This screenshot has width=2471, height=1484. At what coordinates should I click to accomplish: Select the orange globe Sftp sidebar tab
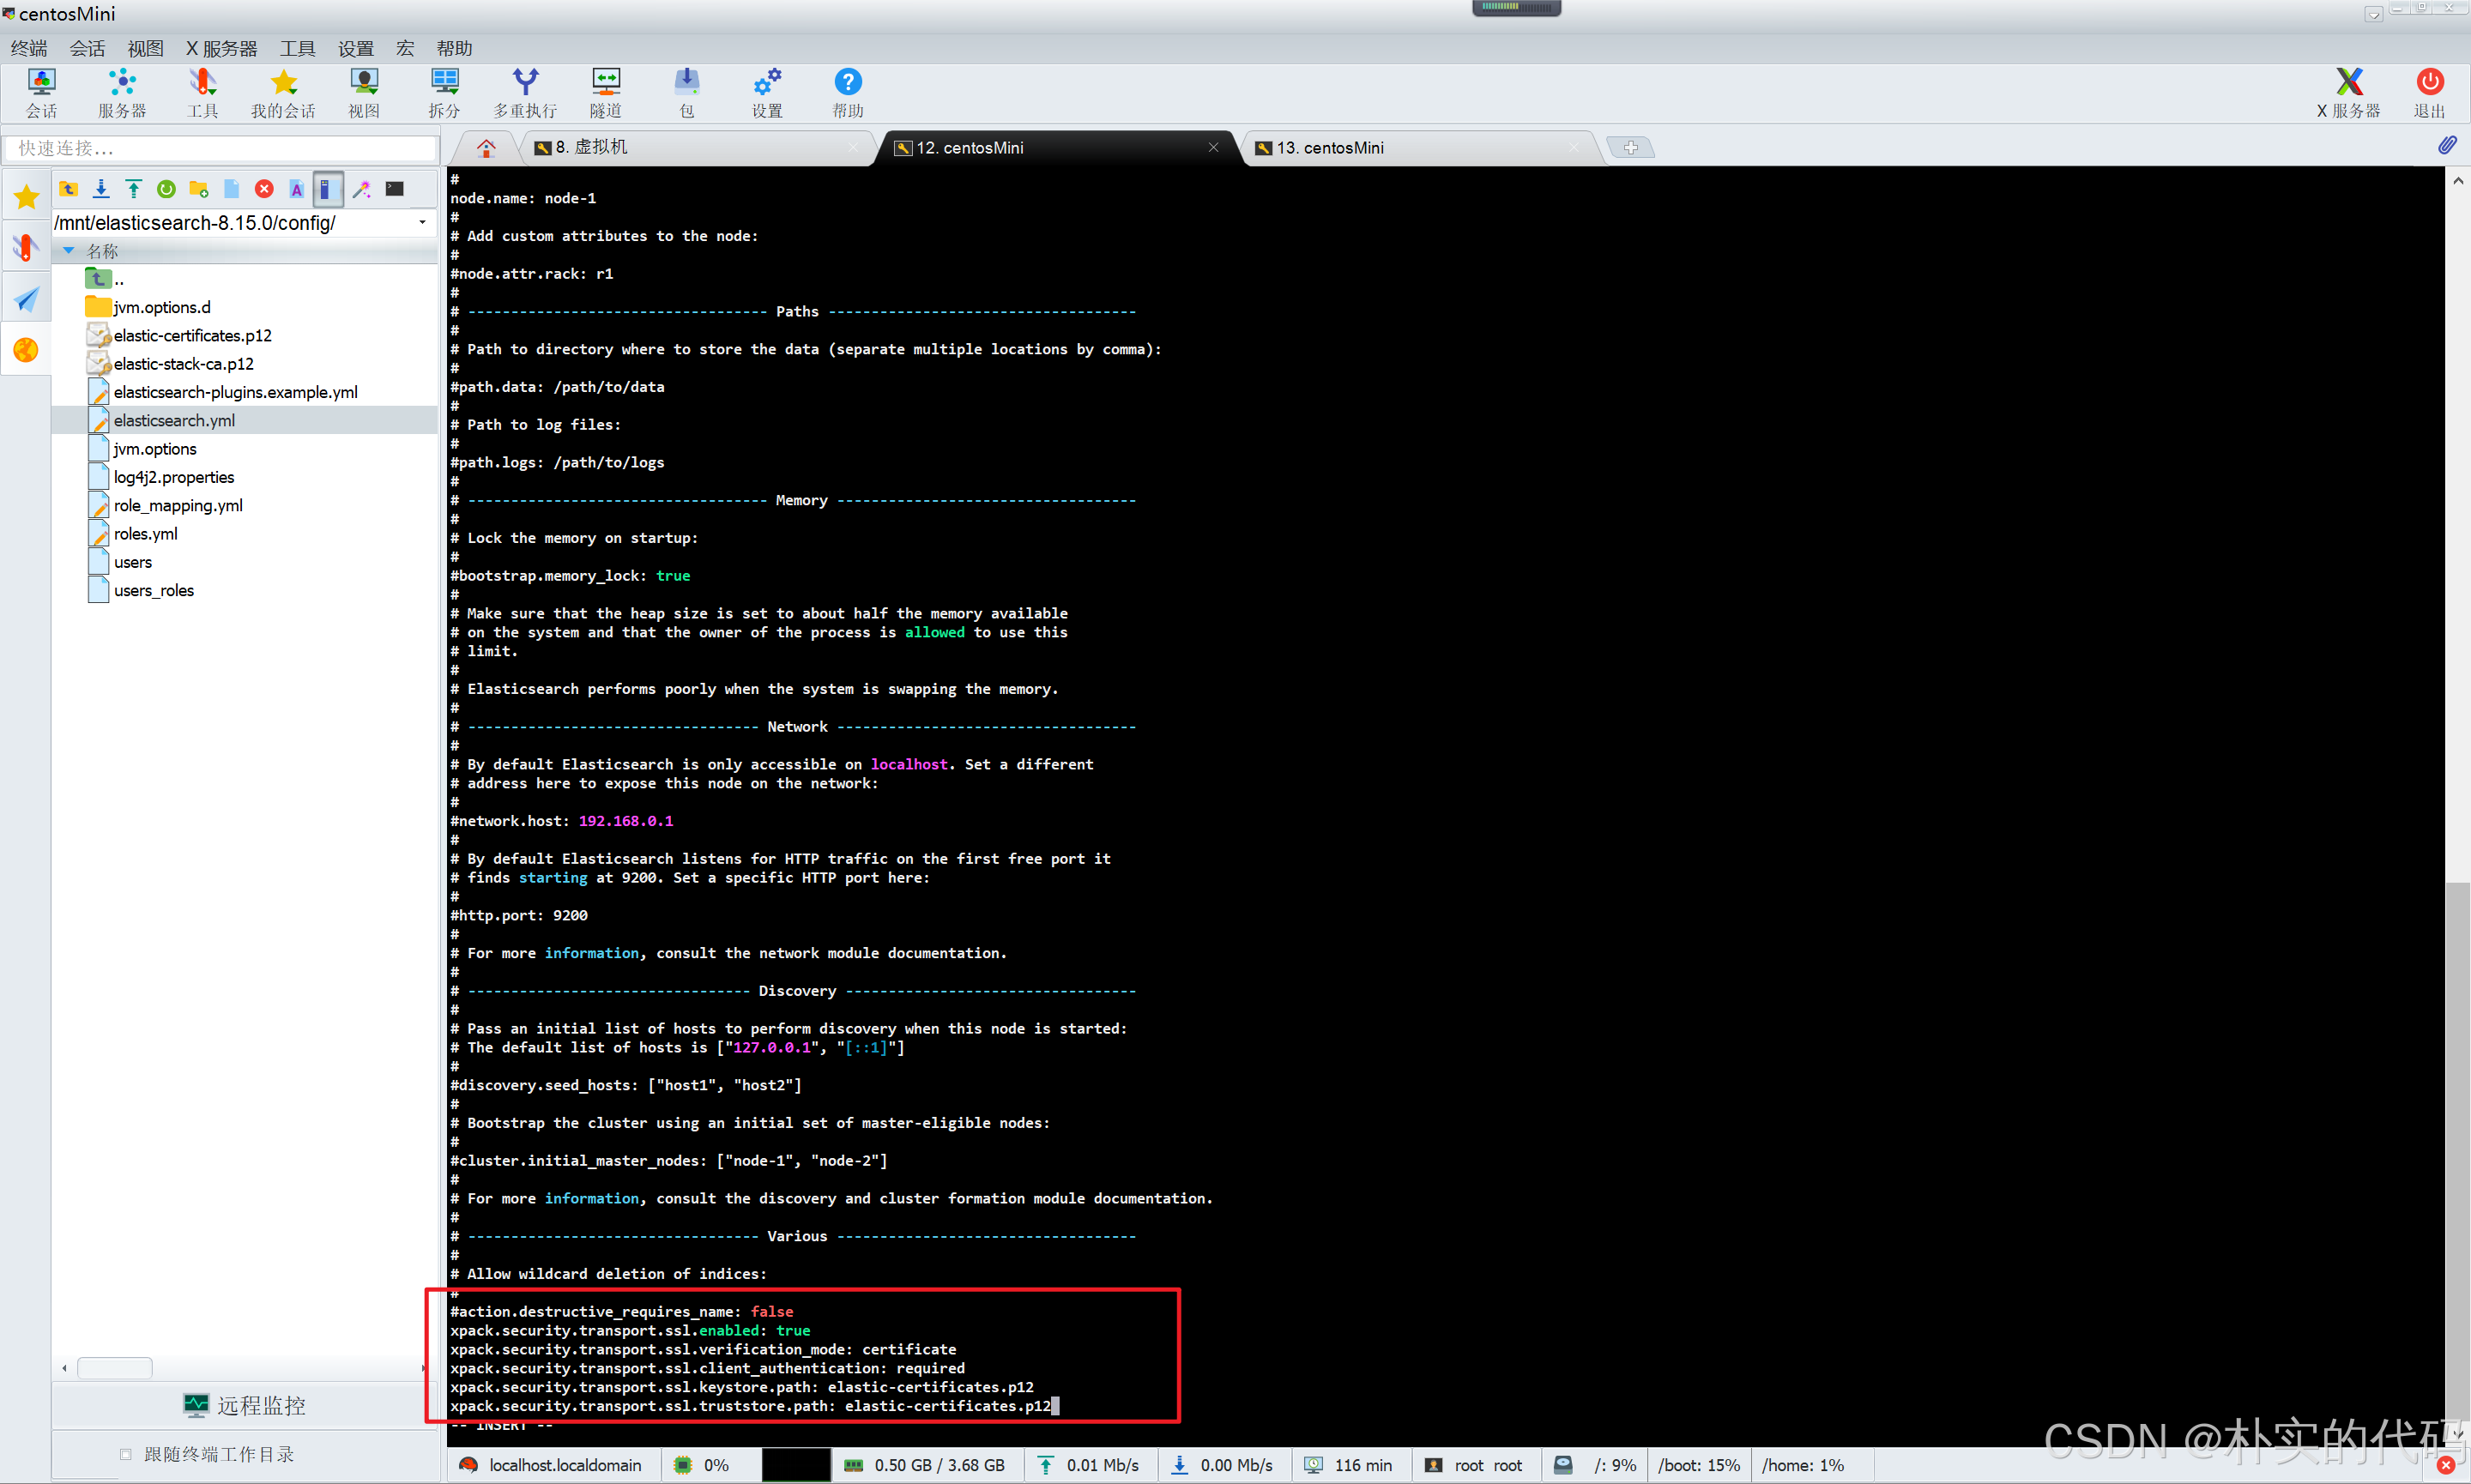[26, 349]
